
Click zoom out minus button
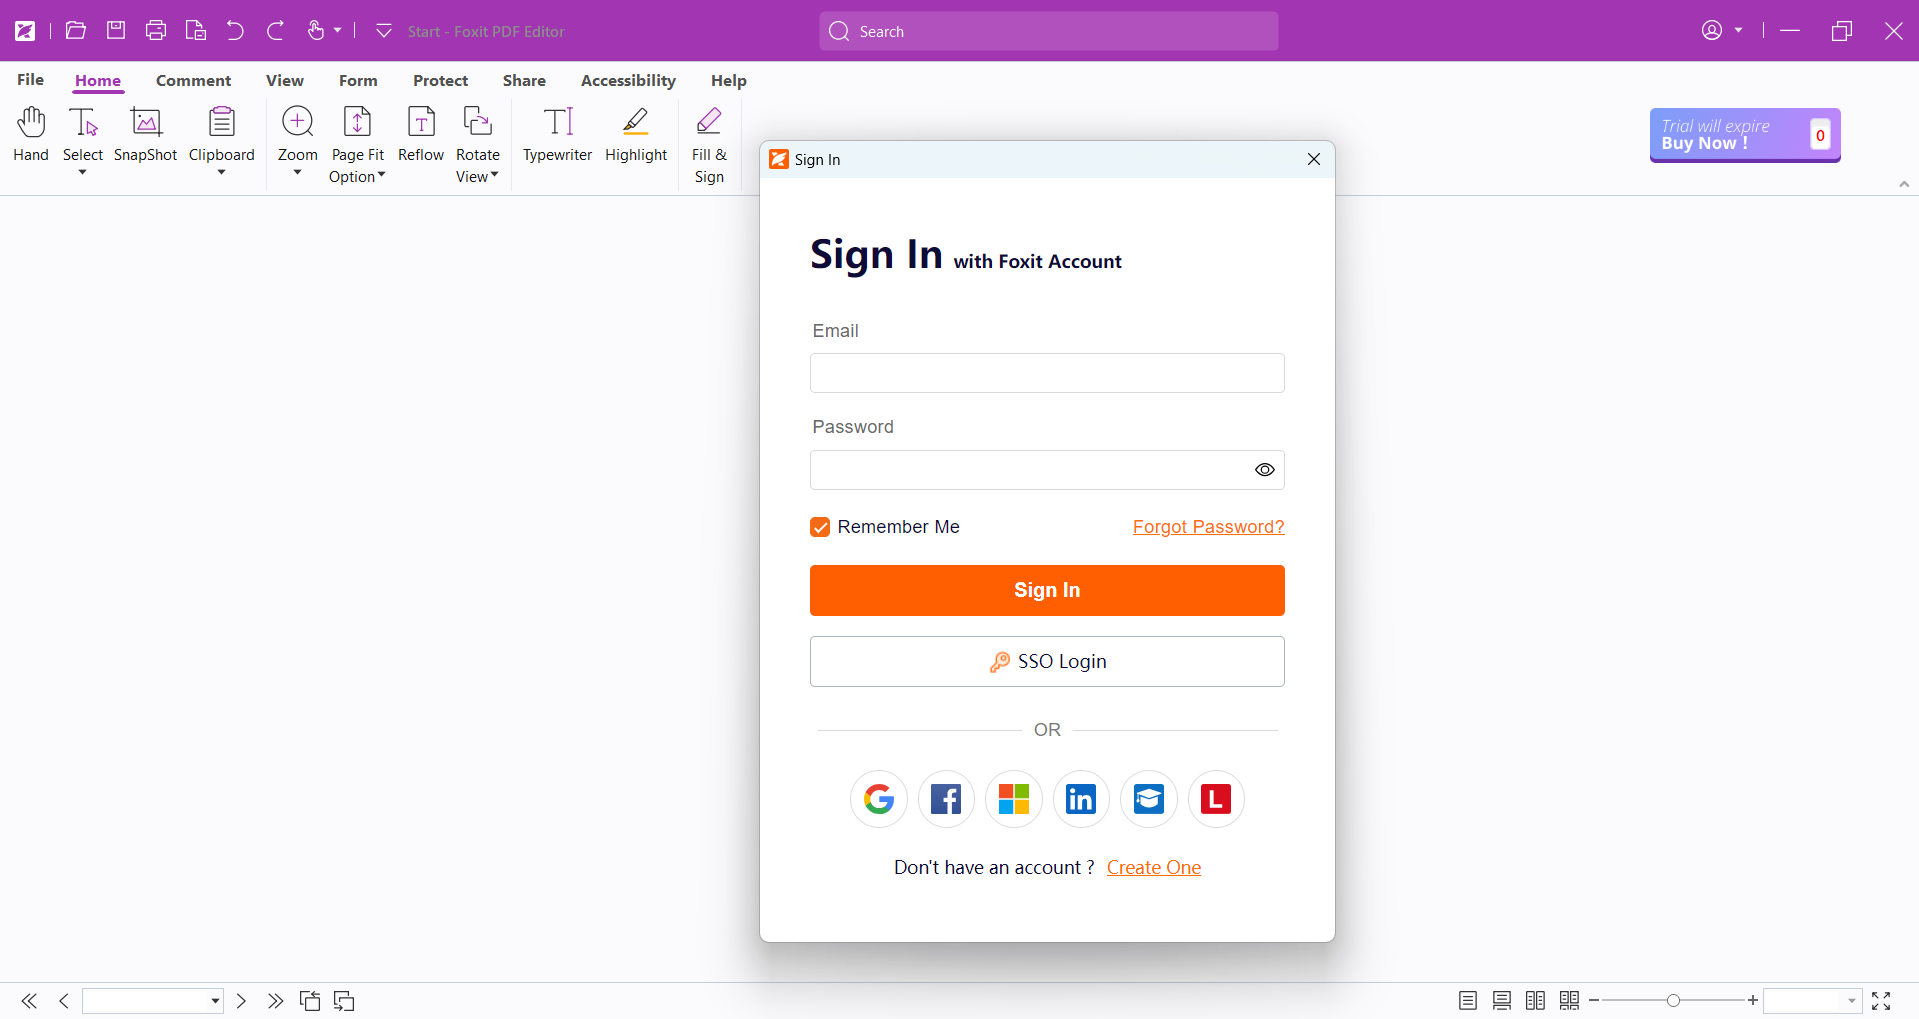1594,1001
